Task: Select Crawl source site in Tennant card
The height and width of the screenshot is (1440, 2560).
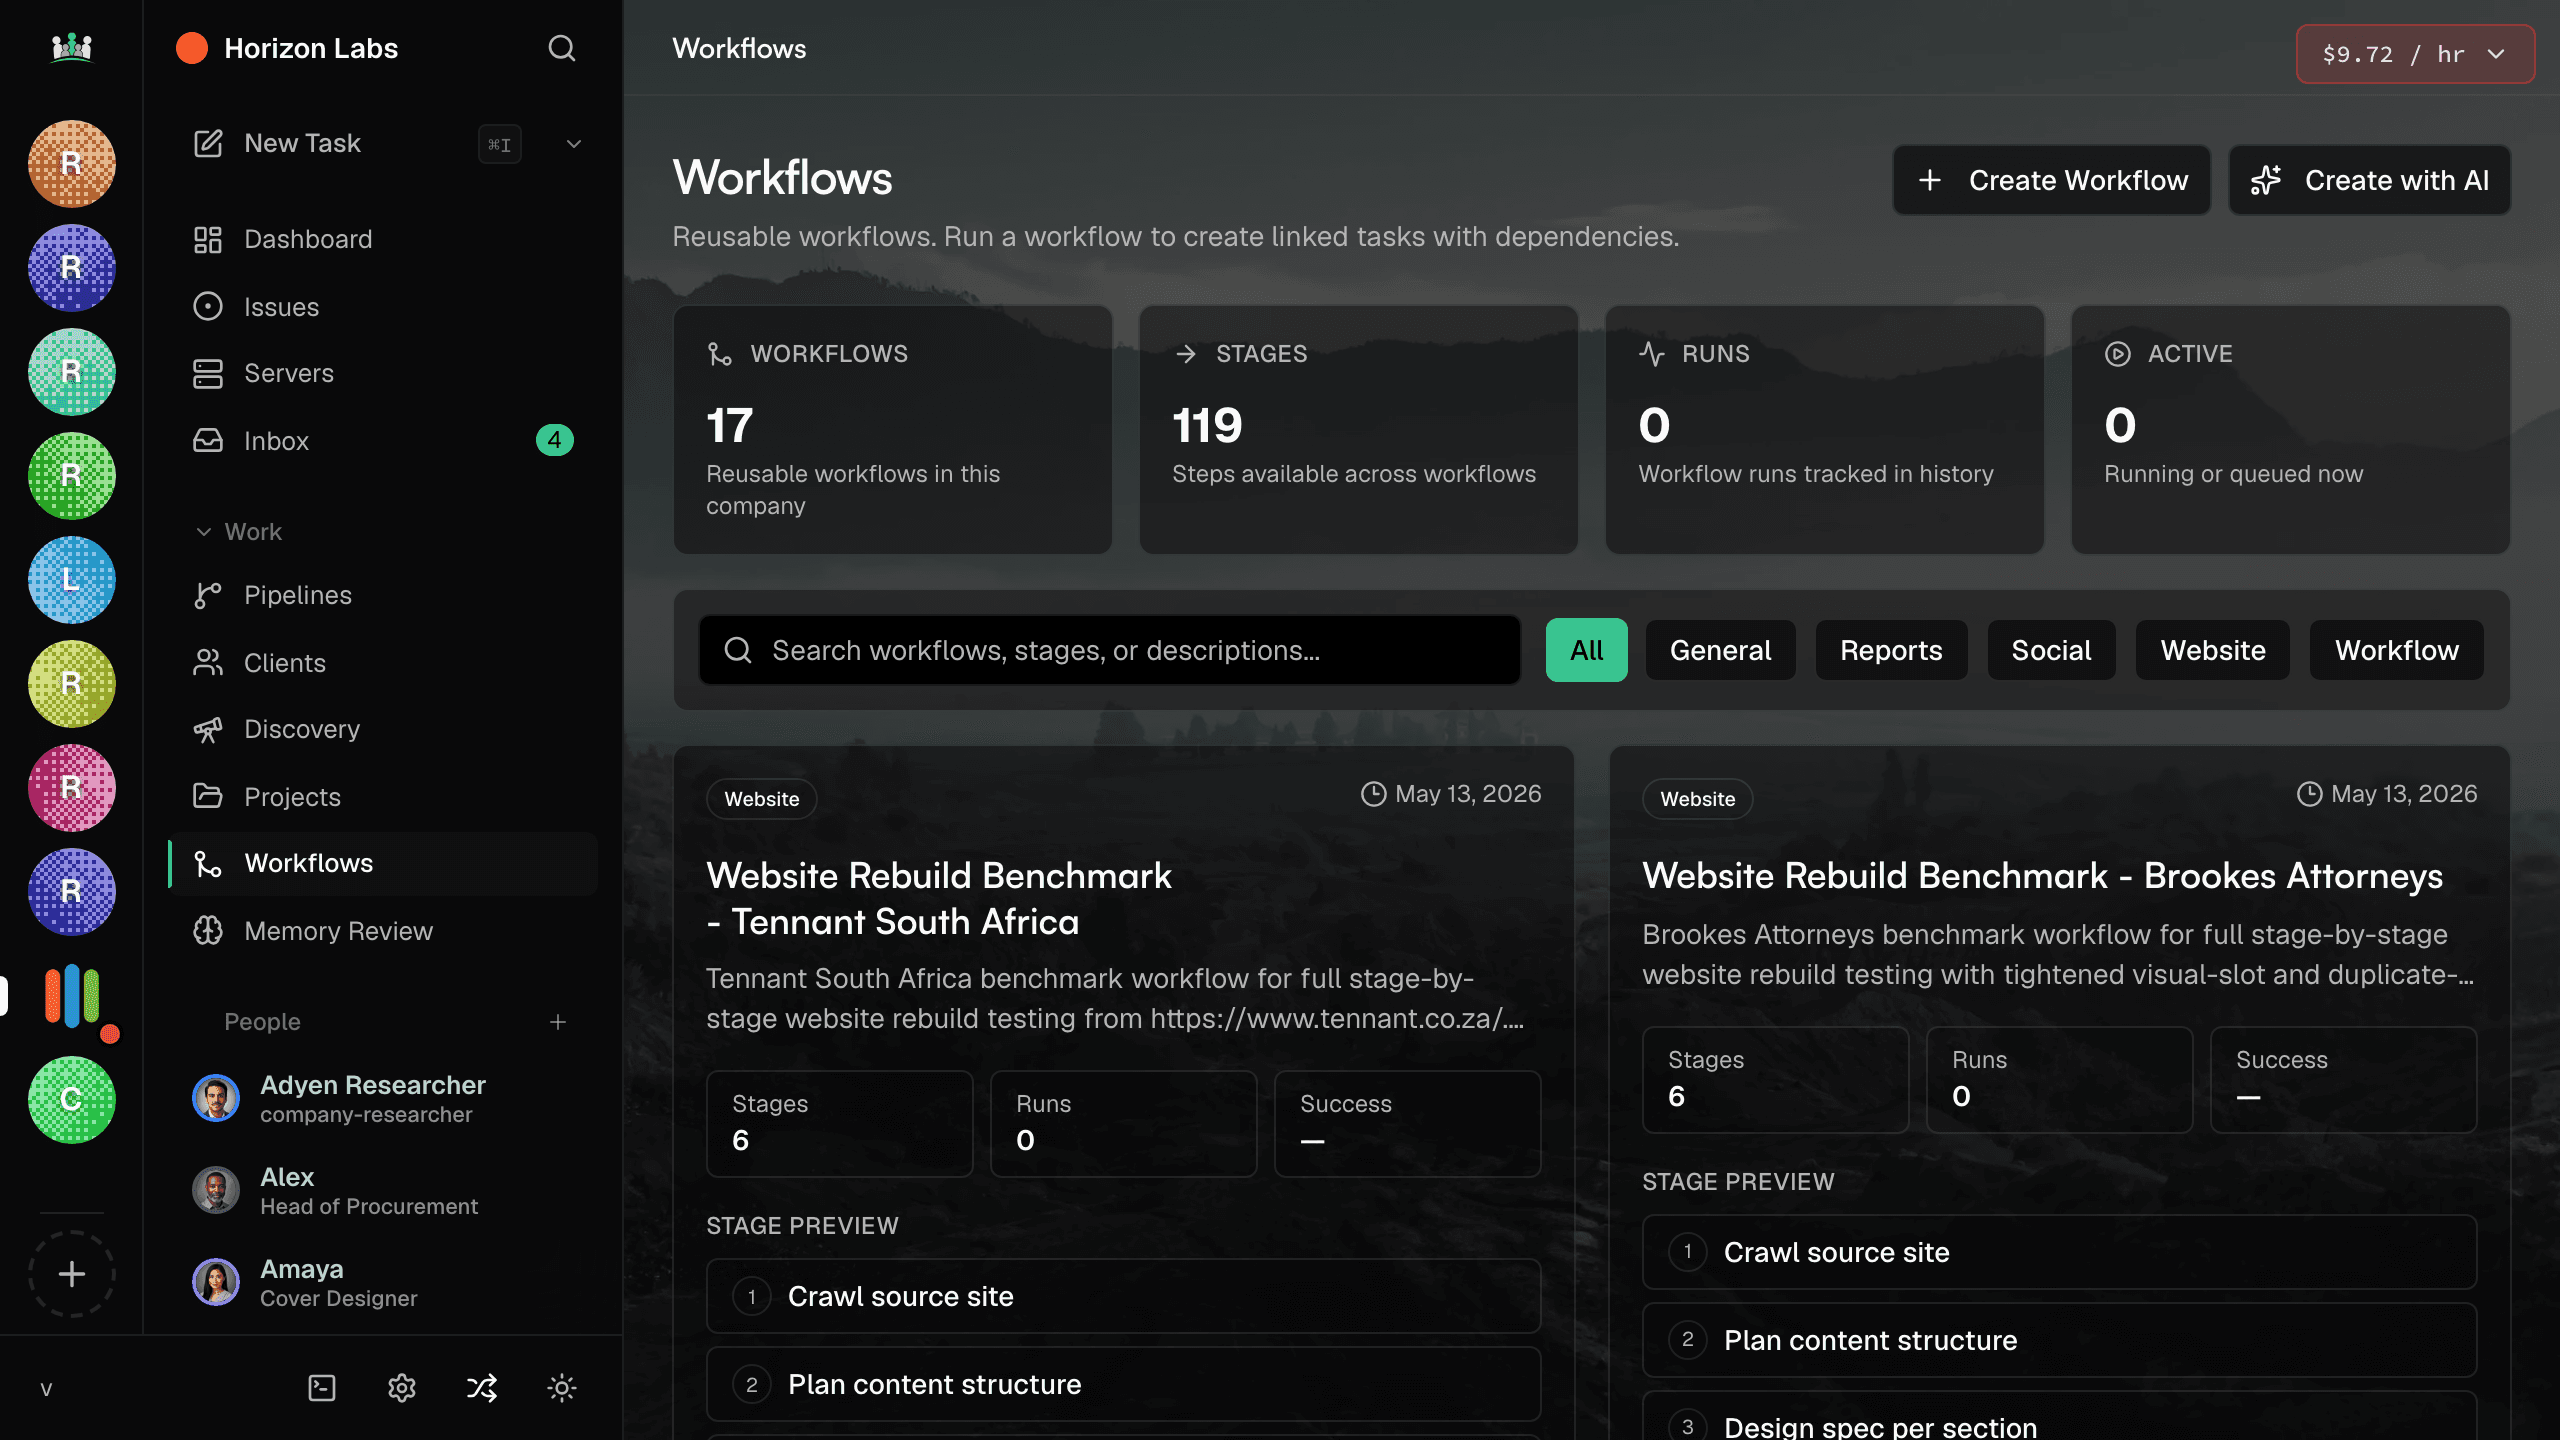Action: point(1123,1296)
